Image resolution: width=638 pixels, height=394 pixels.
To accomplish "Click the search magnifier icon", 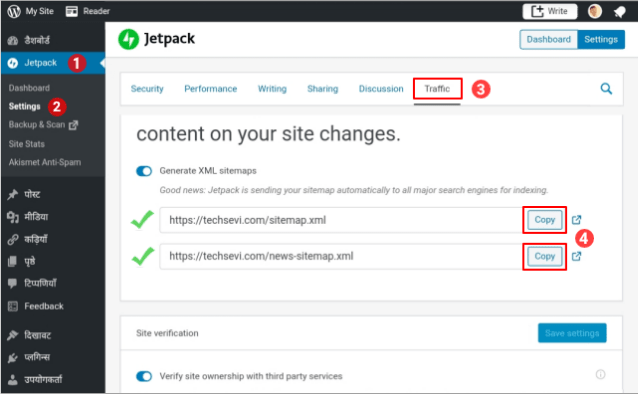I will pyautogui.click(x=606, y=89).
